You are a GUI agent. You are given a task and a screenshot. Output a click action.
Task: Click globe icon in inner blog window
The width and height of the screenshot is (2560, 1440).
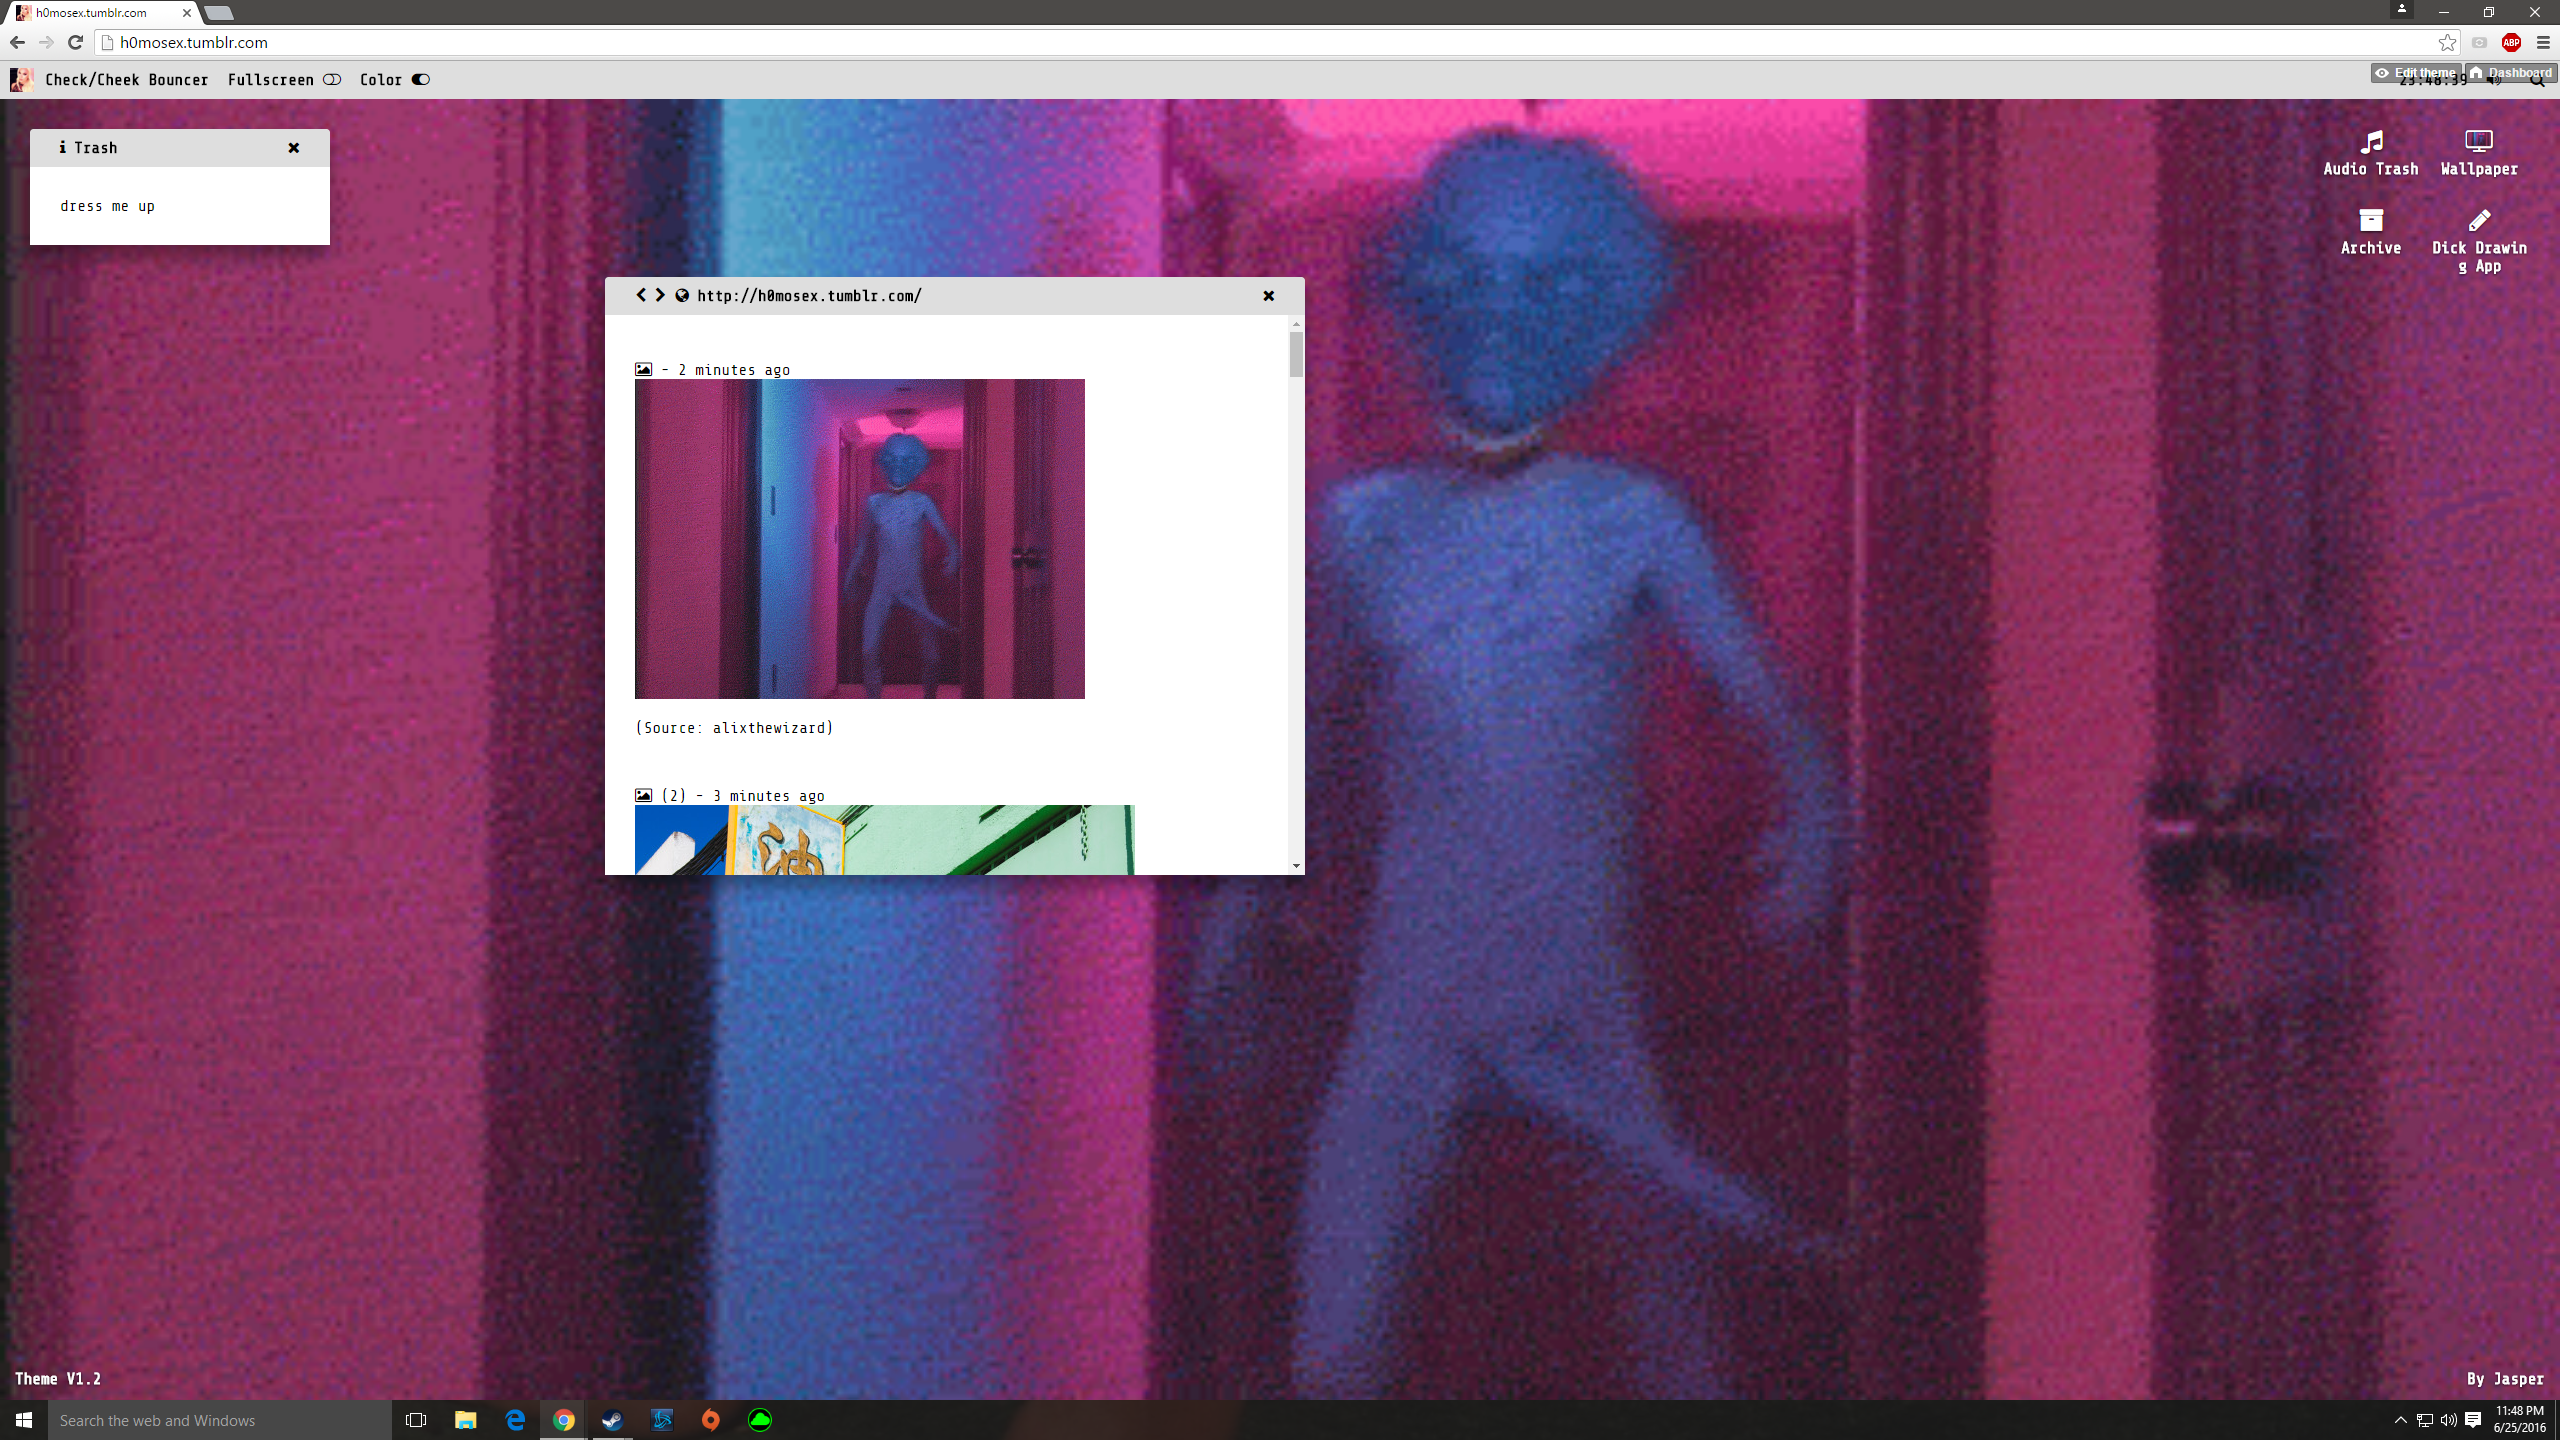pyautogui.click(x=682, y=295)
